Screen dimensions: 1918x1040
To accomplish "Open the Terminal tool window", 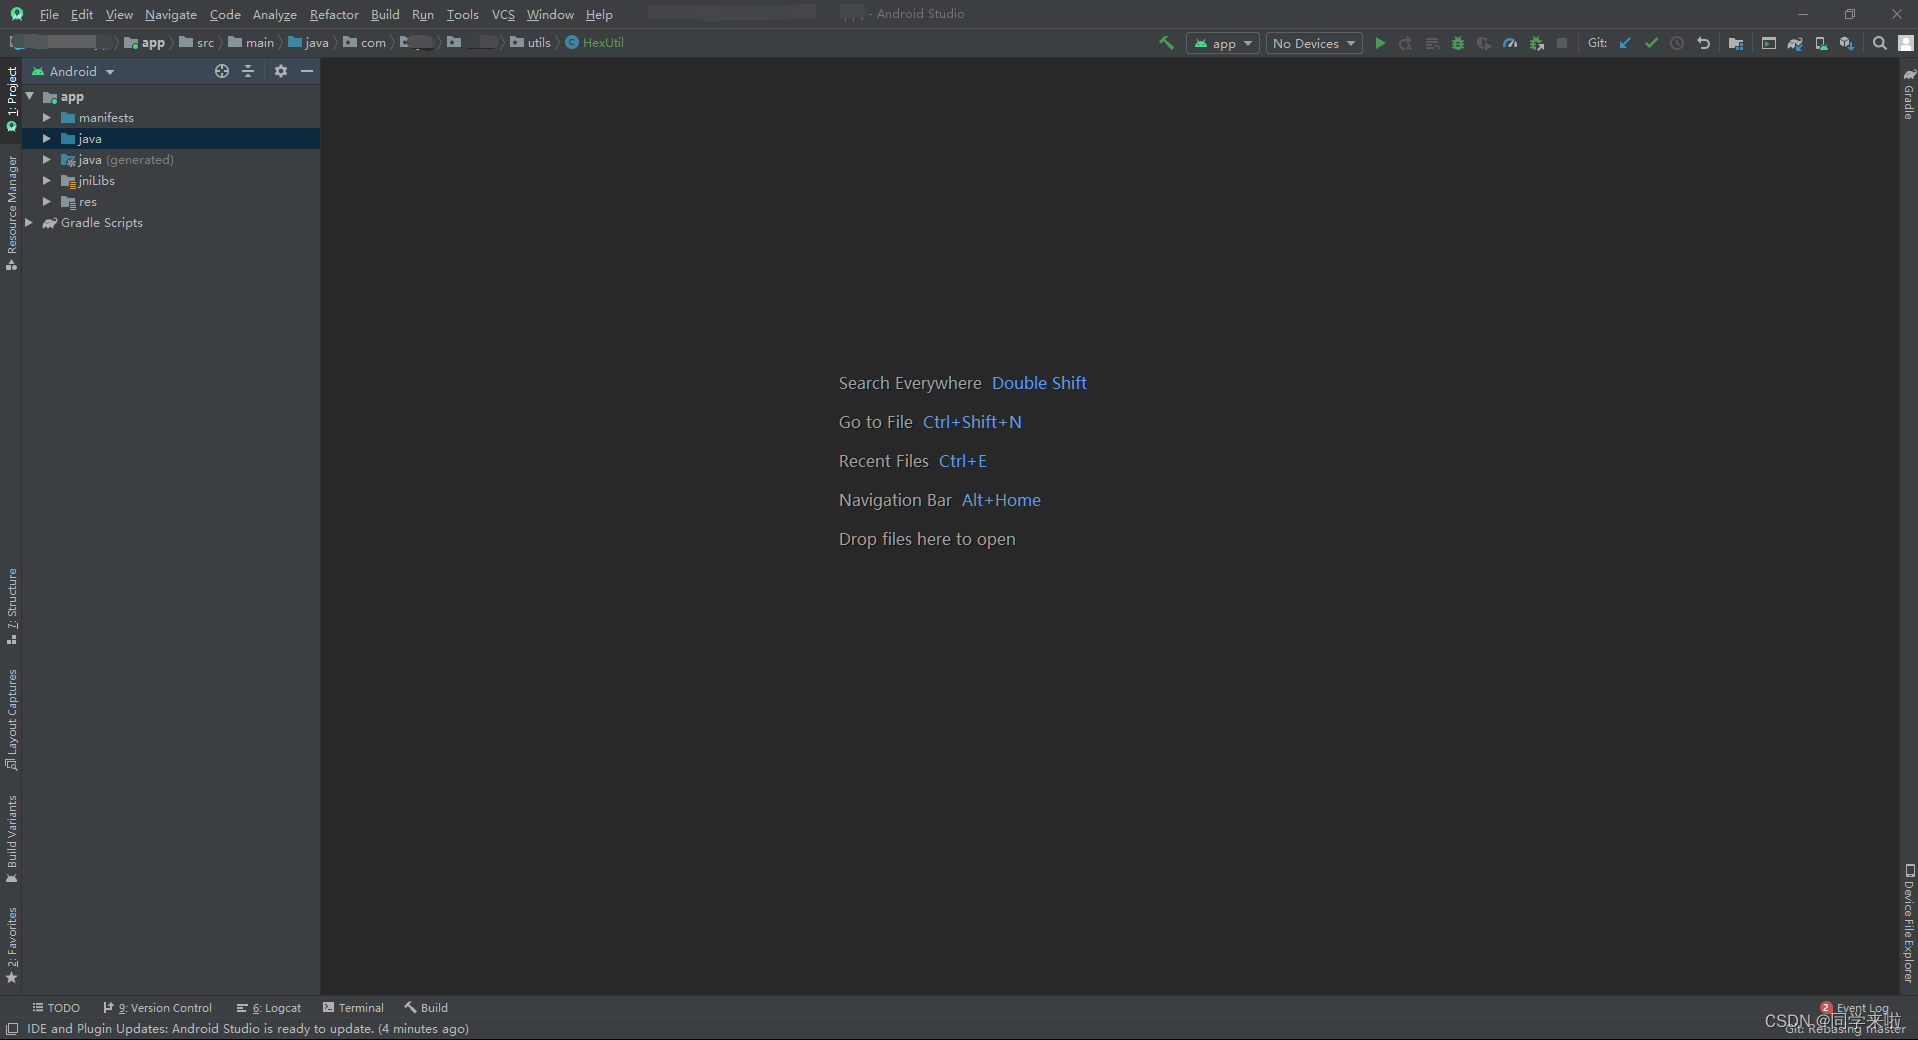I will [353, 1008].
